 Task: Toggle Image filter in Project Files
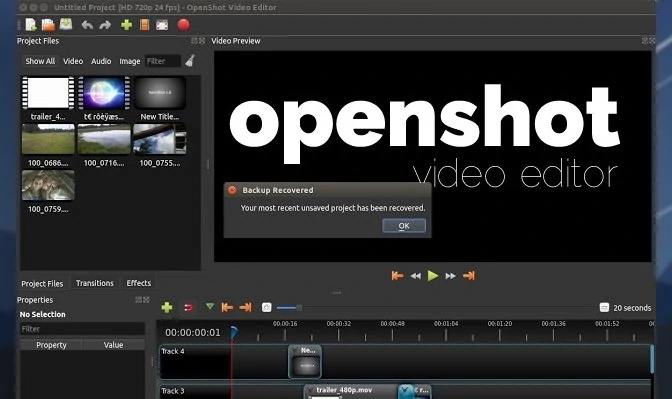coord(129,61)
